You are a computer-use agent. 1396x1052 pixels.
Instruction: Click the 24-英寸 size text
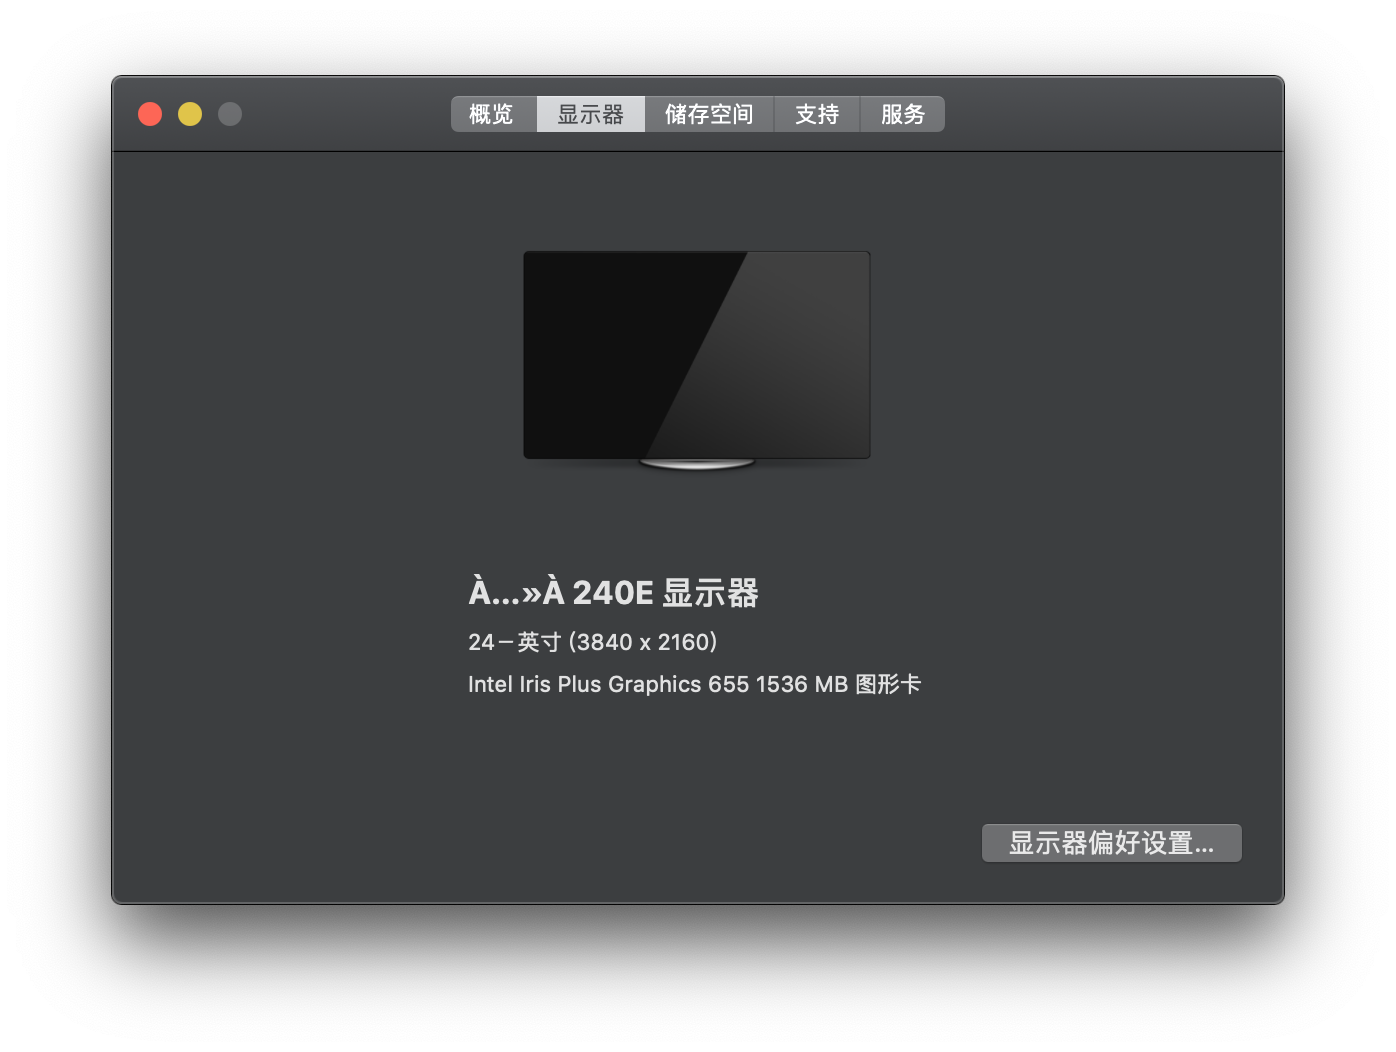[x=514, y=642]
